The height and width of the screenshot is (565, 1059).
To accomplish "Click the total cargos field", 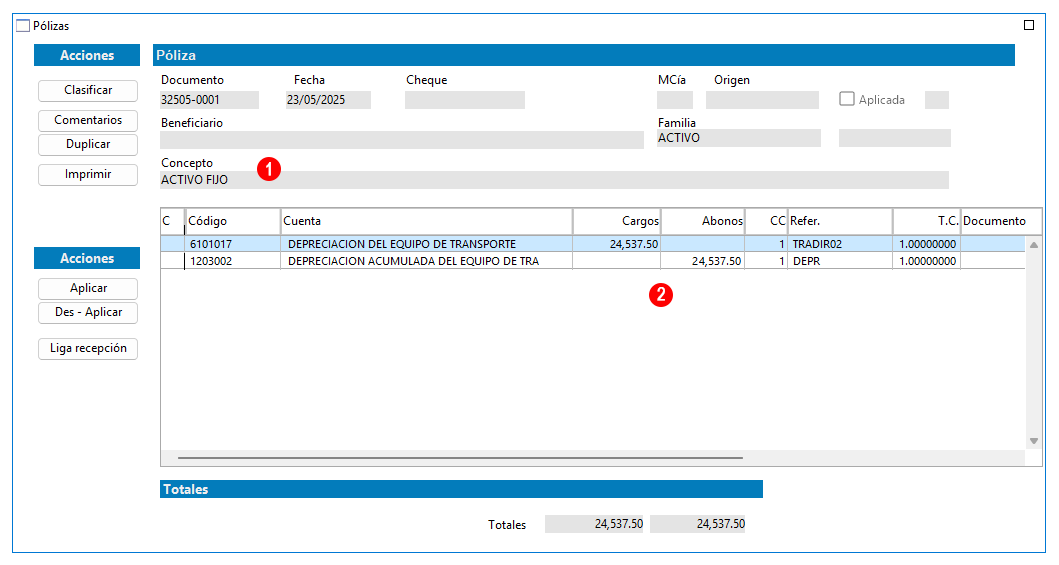I will 595,524.
